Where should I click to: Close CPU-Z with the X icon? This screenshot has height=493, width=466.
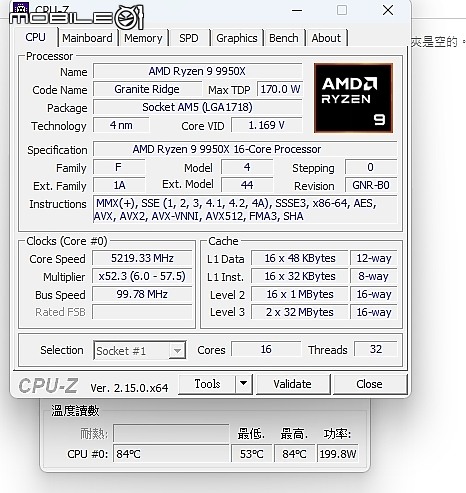point(388,10)
